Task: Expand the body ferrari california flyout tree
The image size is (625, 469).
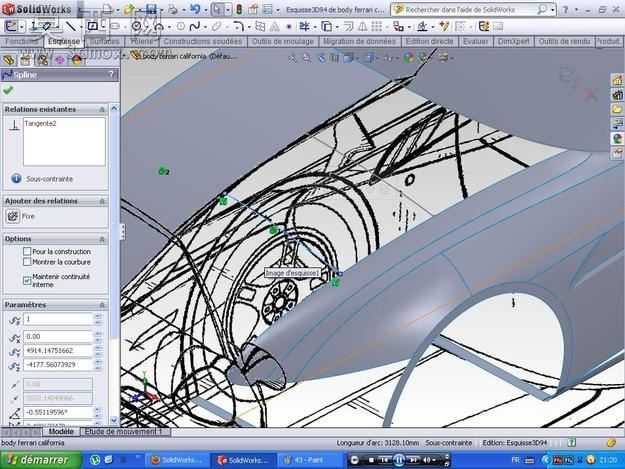Action: point(124,56)
